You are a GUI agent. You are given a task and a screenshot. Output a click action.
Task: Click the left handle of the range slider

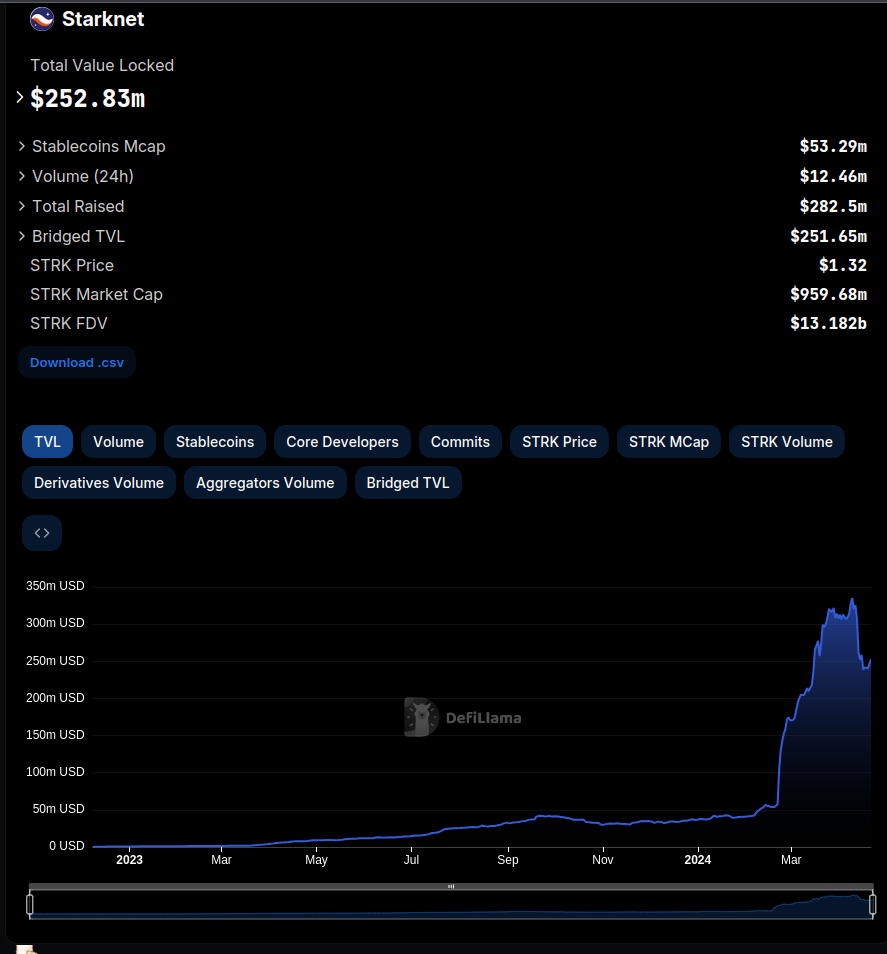tap(30, 904)
